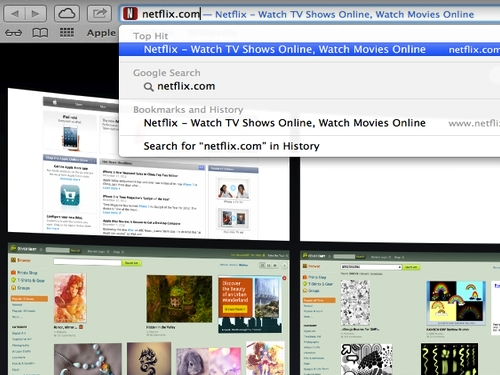Select the Top Hit Netflix suggestion
This screenshot has height=375, width=500.
(x=309, y=49)
